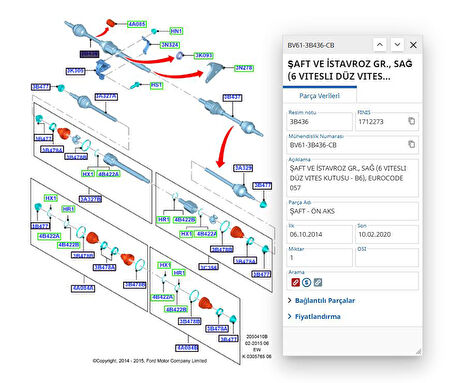This screenshot has height=383, width=452.
Task: Select the 4A085 part label
Action: click(137, 24)
